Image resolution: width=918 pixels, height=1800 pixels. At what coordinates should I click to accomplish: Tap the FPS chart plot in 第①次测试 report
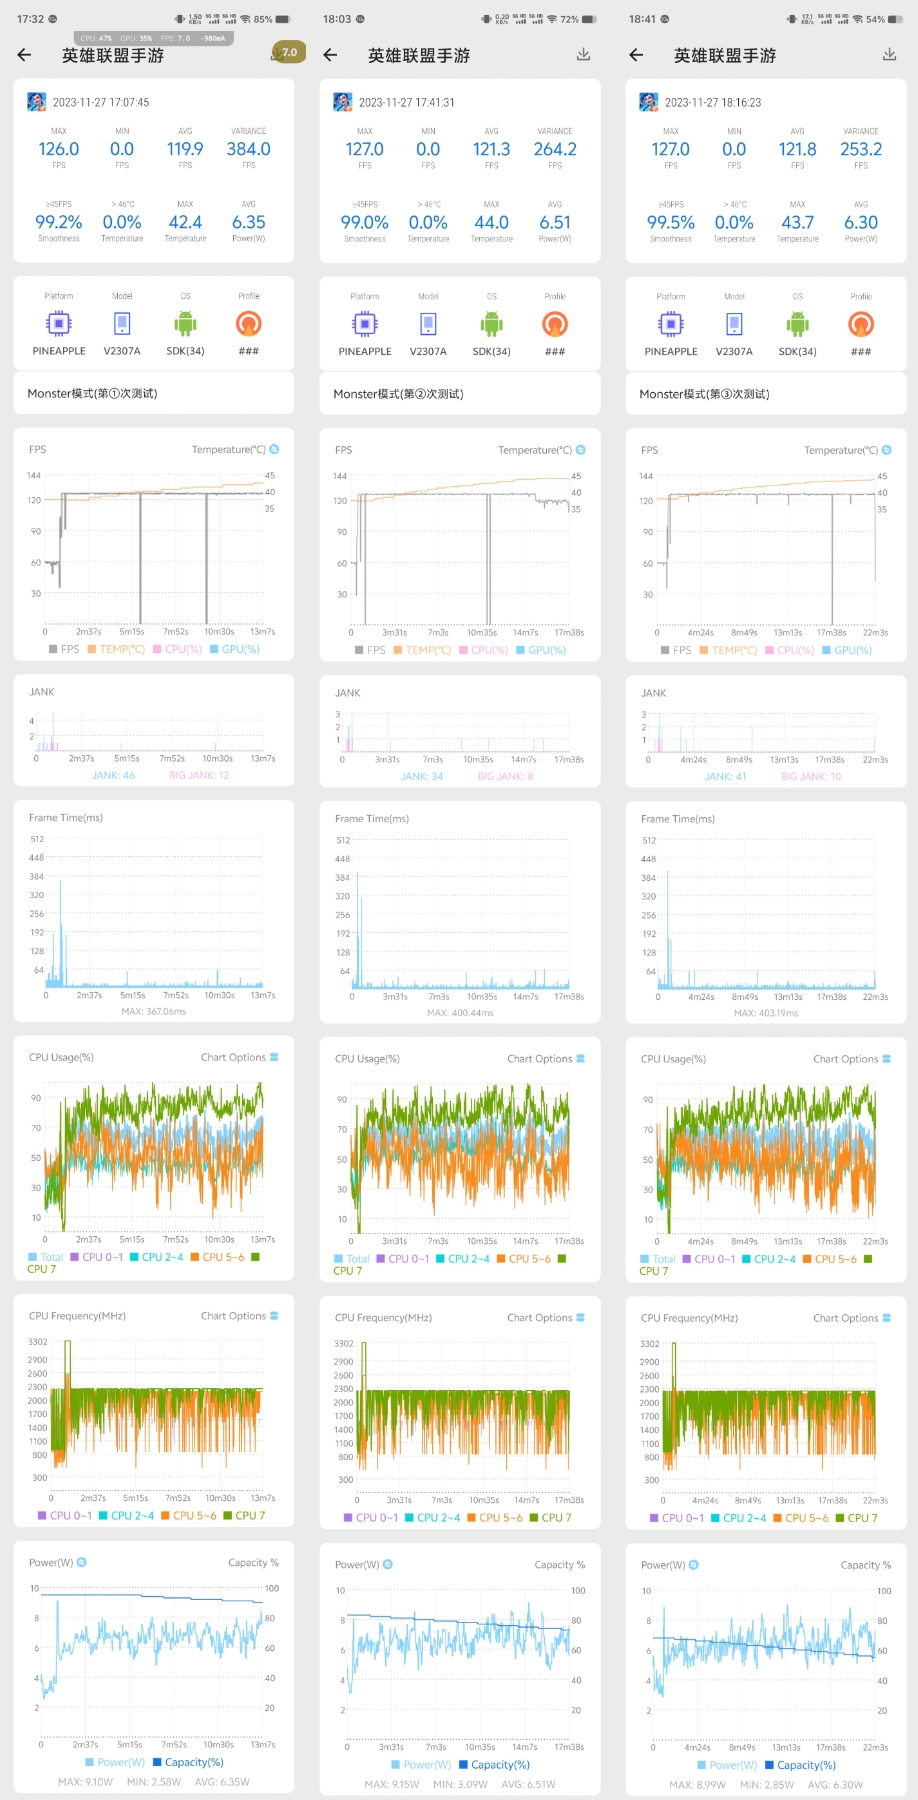(x=153, y=548)
